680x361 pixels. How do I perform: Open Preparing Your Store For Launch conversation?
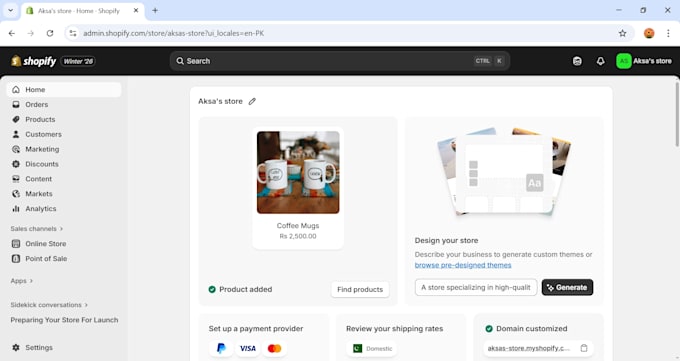64,320
